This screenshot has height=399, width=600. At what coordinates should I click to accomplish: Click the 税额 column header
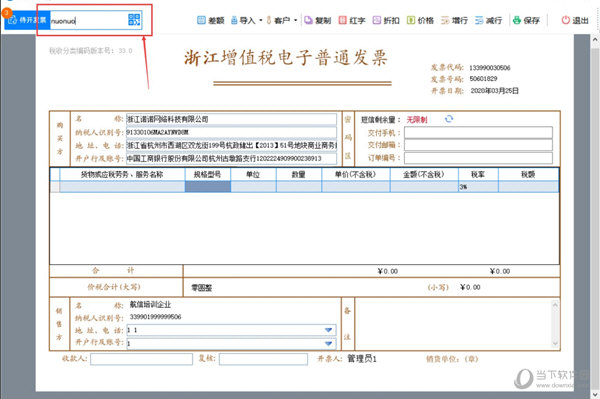coord(528,174)
